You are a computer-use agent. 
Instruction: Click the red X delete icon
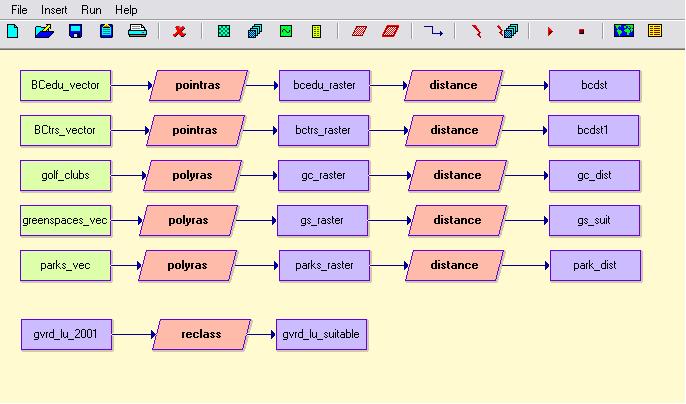pyautogui.click(x=180, y=31)
